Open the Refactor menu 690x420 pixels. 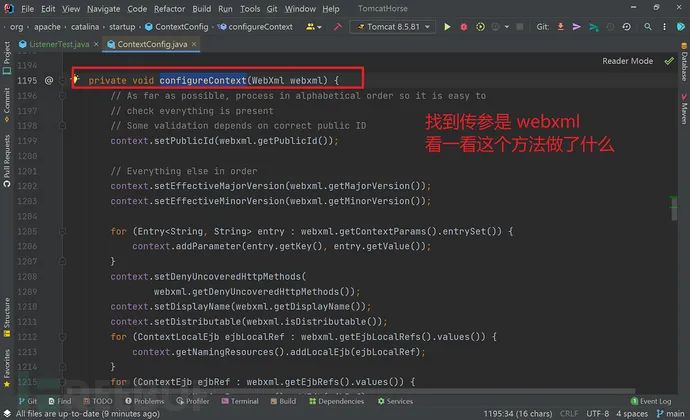(x=168, y=8)
